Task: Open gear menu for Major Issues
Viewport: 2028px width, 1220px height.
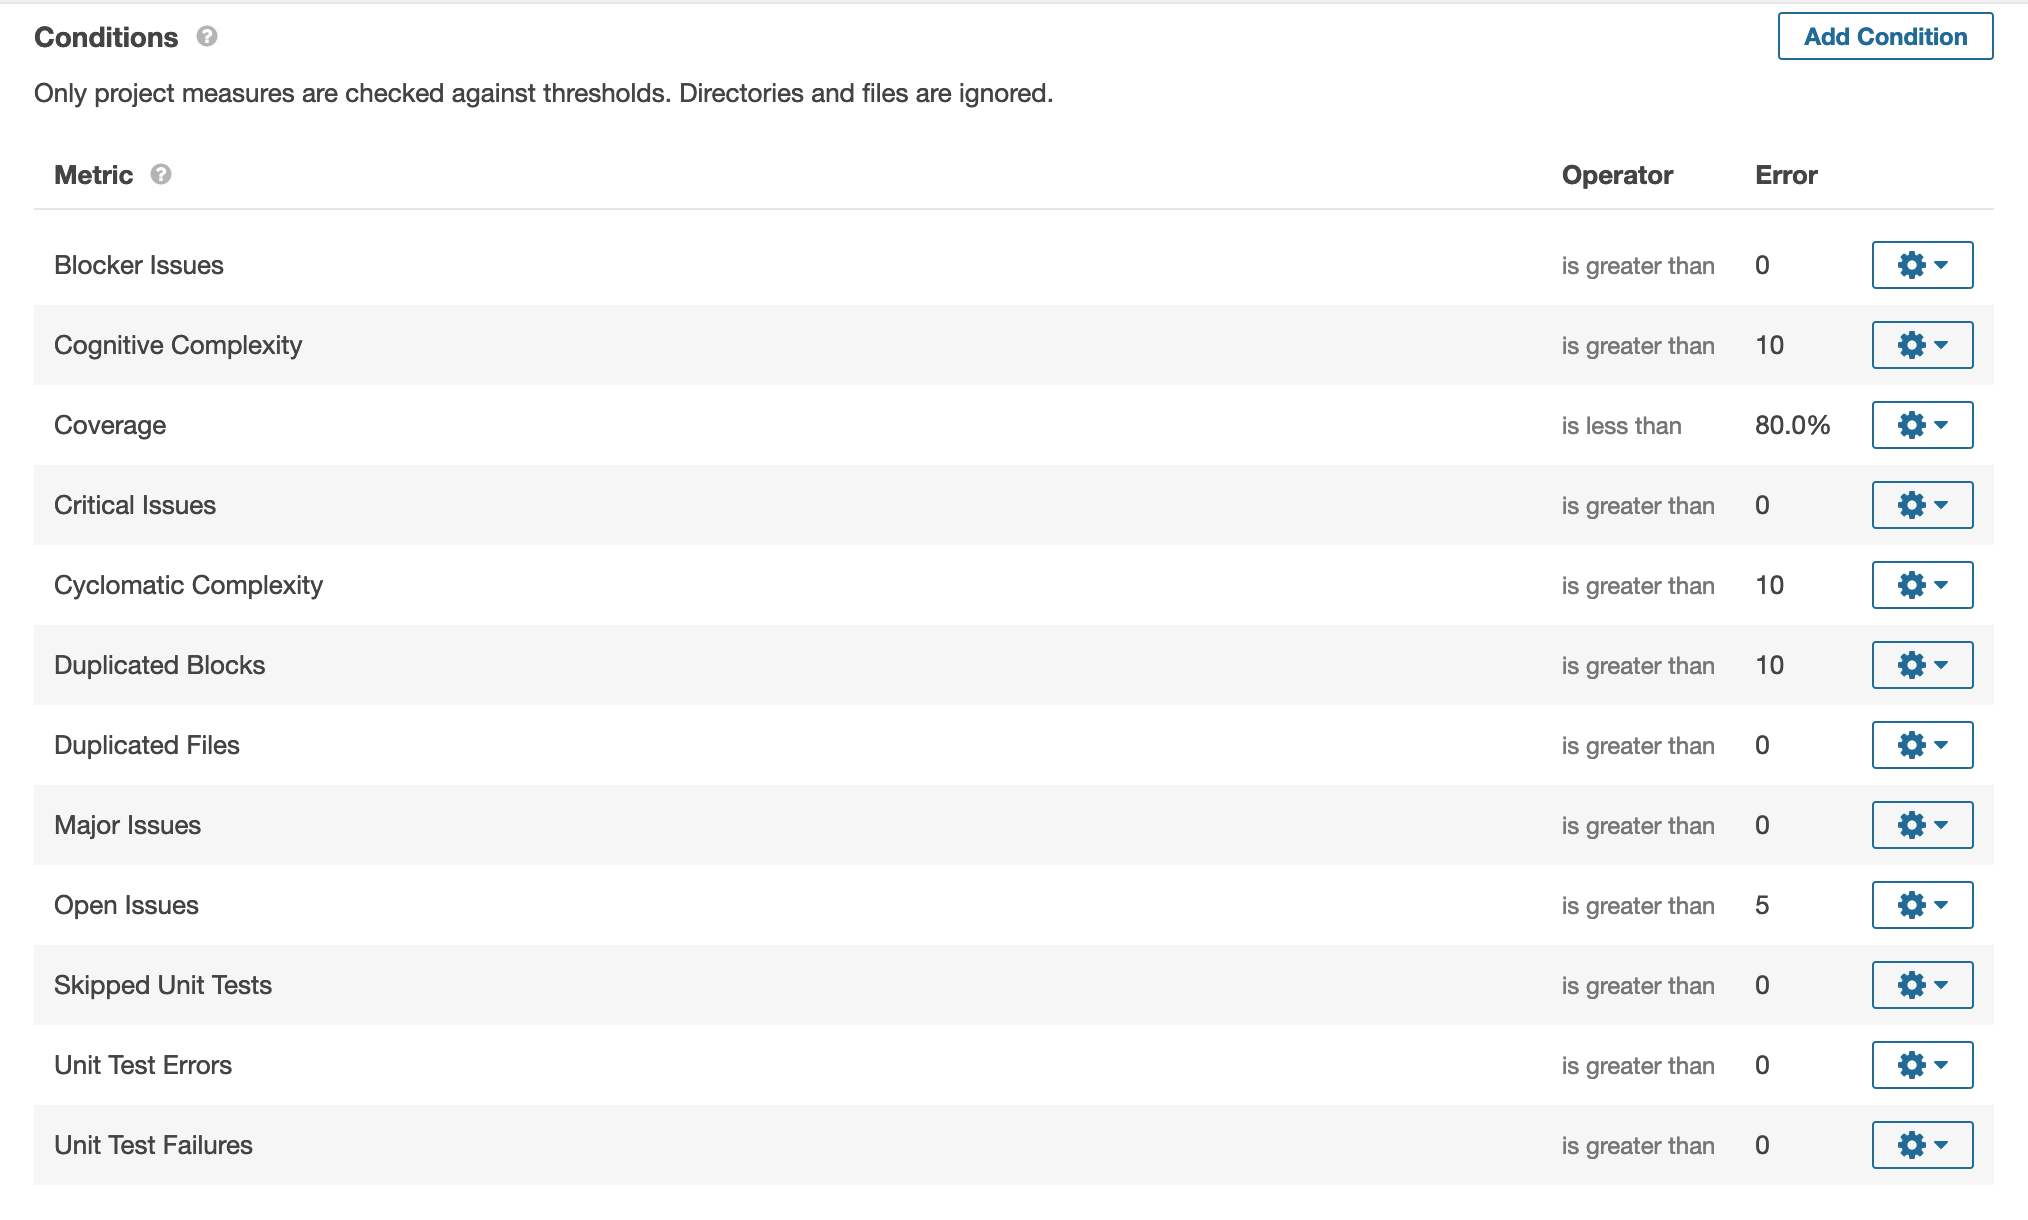Action: [1922, 825]
